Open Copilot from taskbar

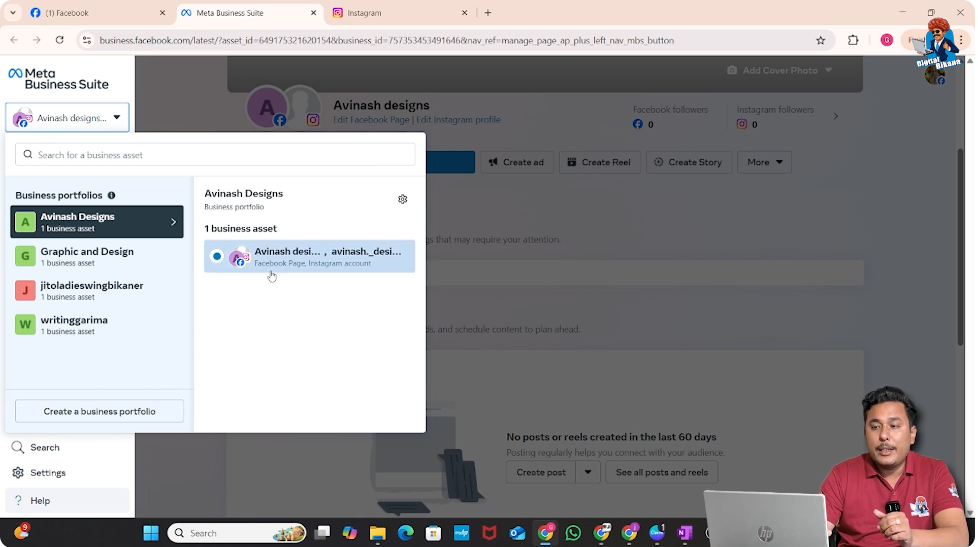[x=350, y=533]
